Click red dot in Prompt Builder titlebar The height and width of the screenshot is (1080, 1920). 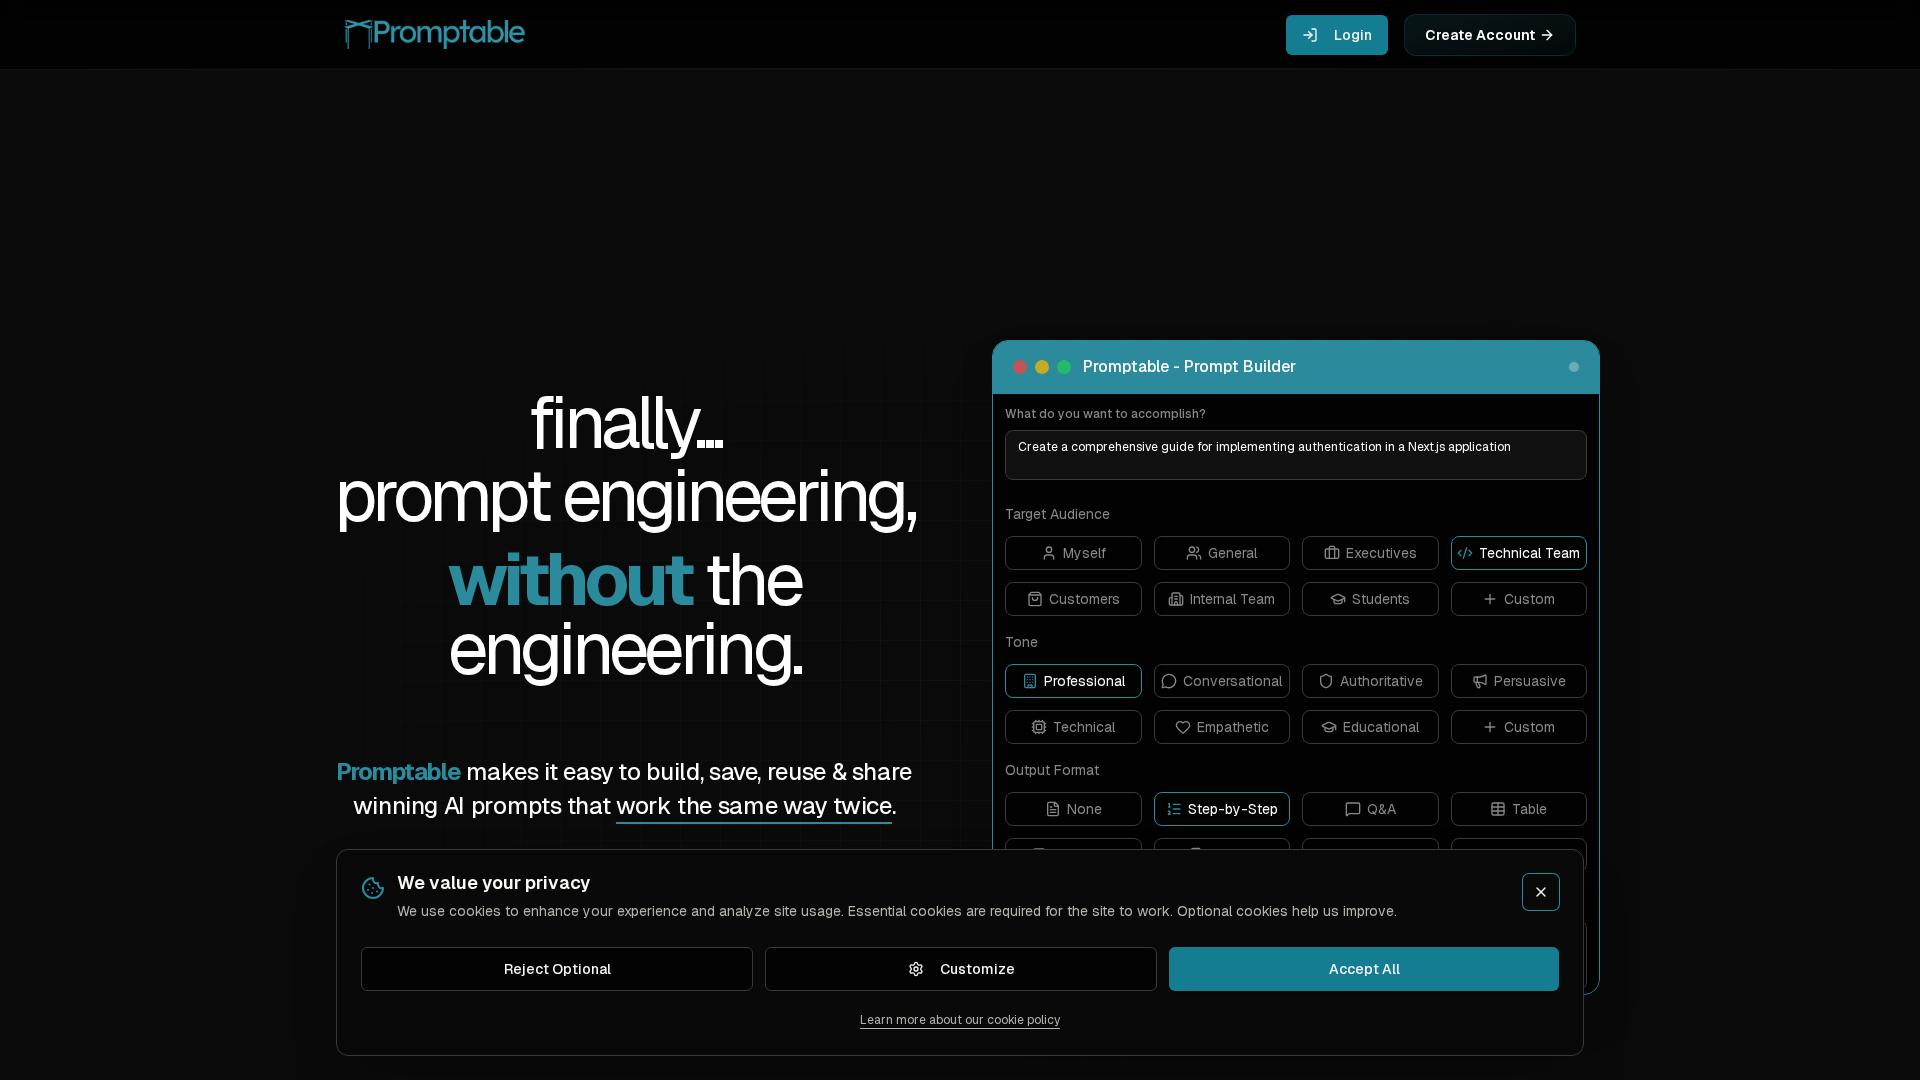pyautogui.click(x=1020, y=367)
